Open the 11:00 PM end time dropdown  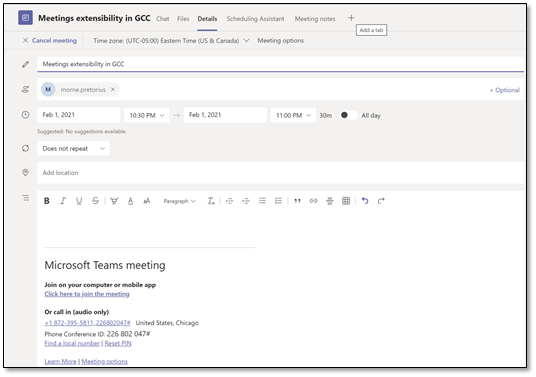coord(293,116)
